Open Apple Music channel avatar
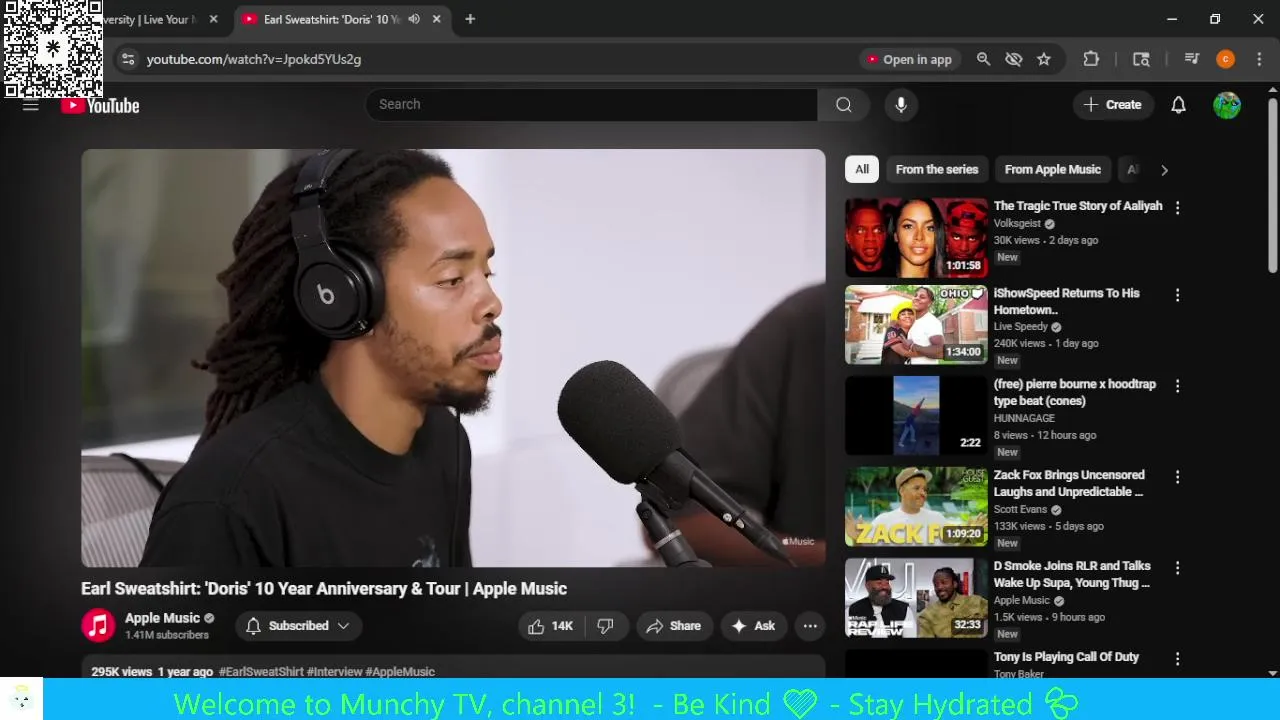 [98, 626]
